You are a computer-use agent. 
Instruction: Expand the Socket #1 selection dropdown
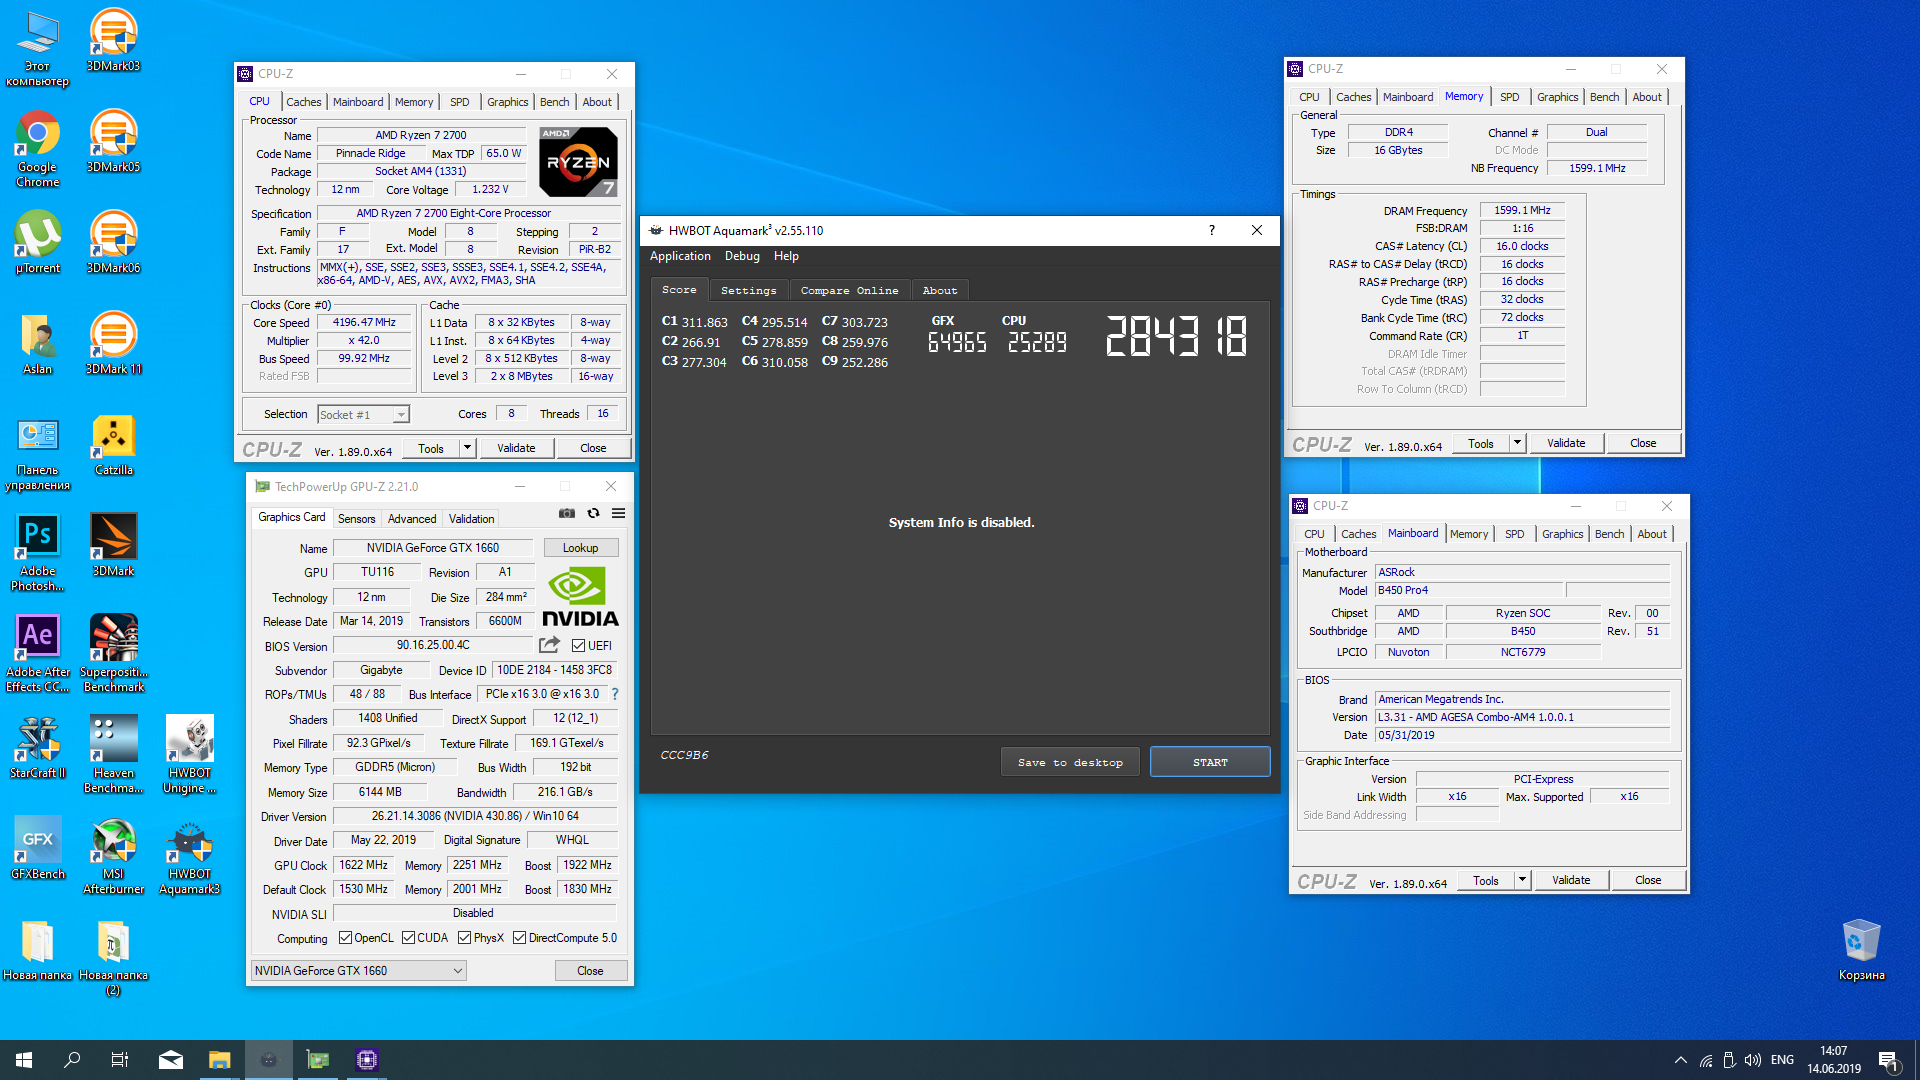click(x=401, y=415)
